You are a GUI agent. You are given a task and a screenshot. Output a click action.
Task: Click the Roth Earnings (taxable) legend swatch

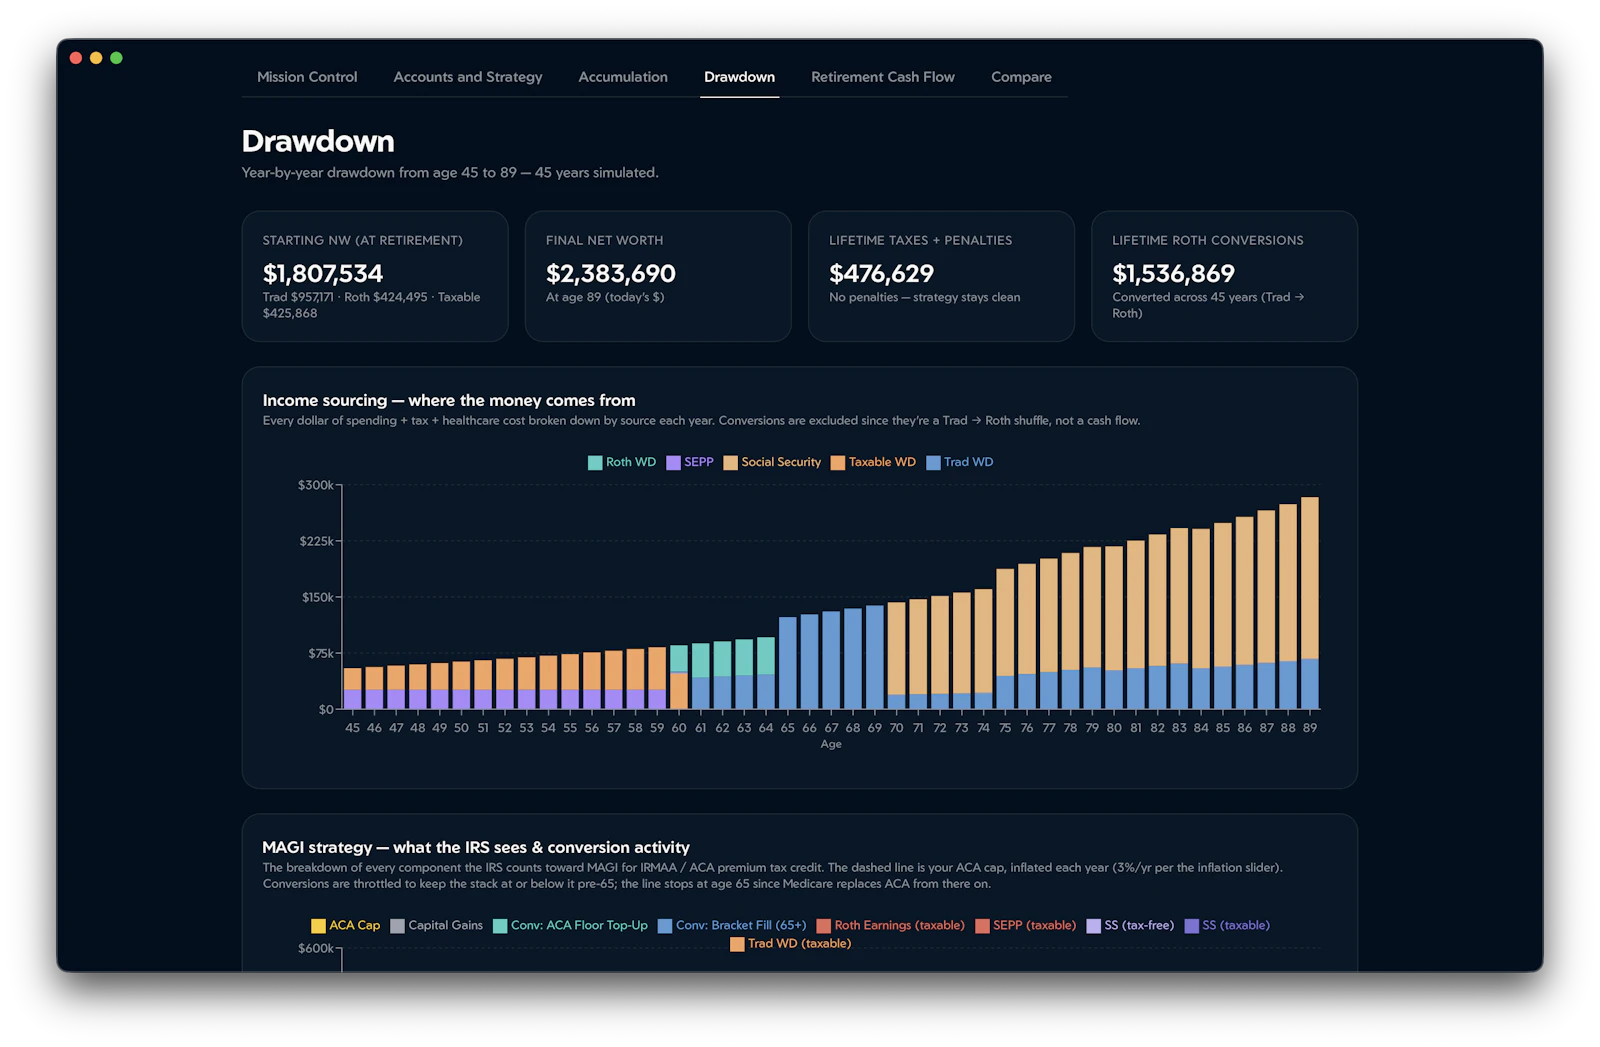[x=824, y=926]
